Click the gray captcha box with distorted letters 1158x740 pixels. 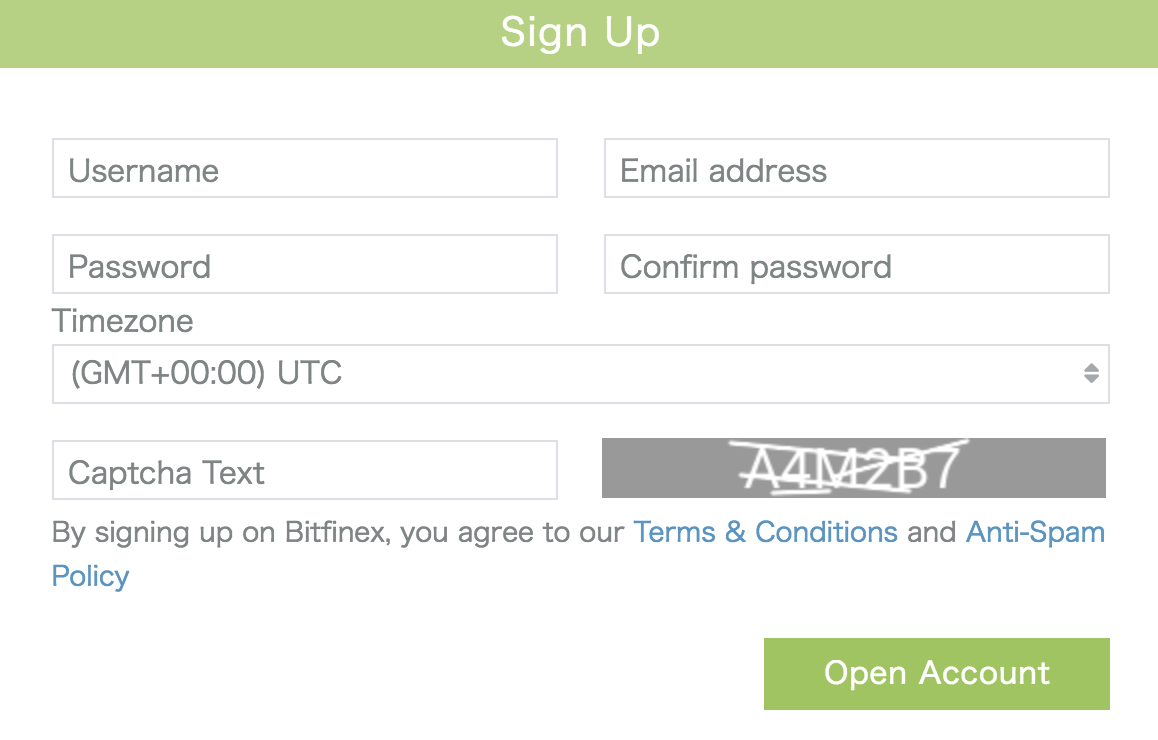pos(854,467)
